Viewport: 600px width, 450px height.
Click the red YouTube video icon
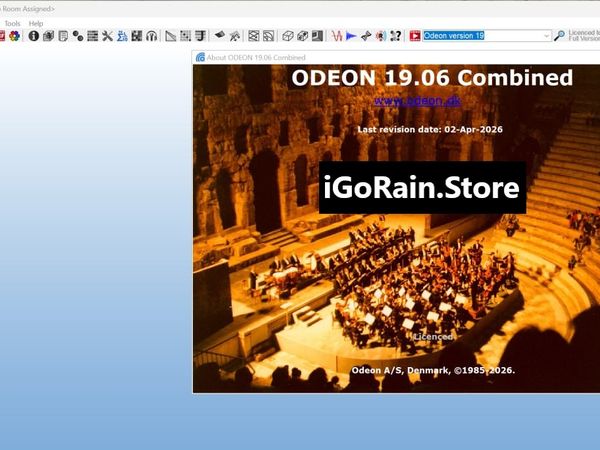point(414,36)
